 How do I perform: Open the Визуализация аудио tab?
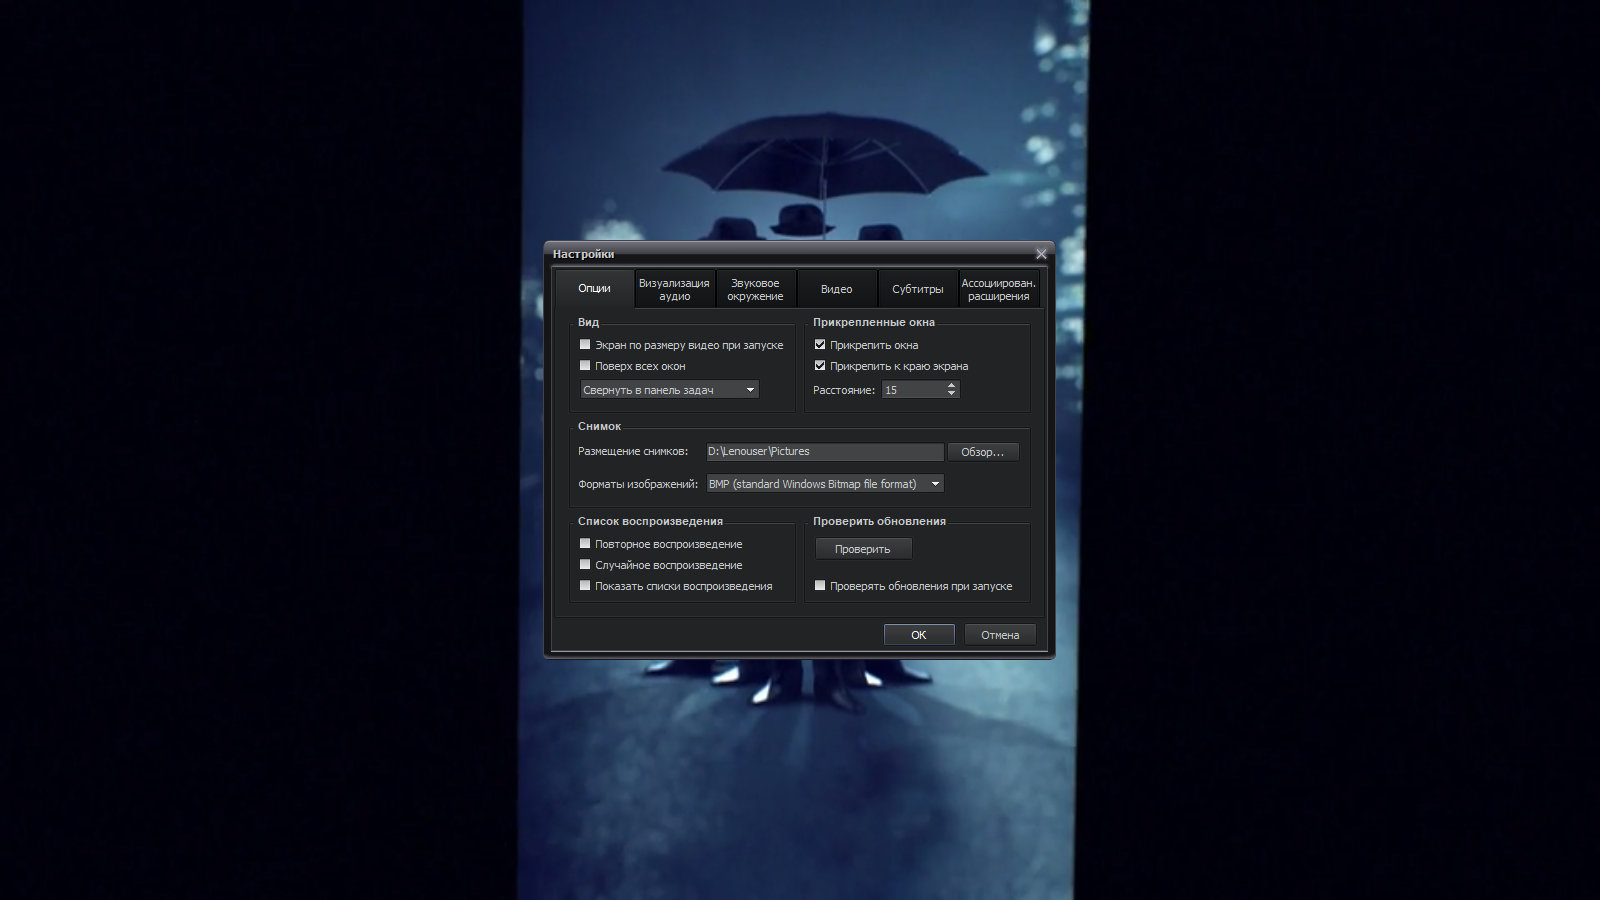click(x=674, y=289)
